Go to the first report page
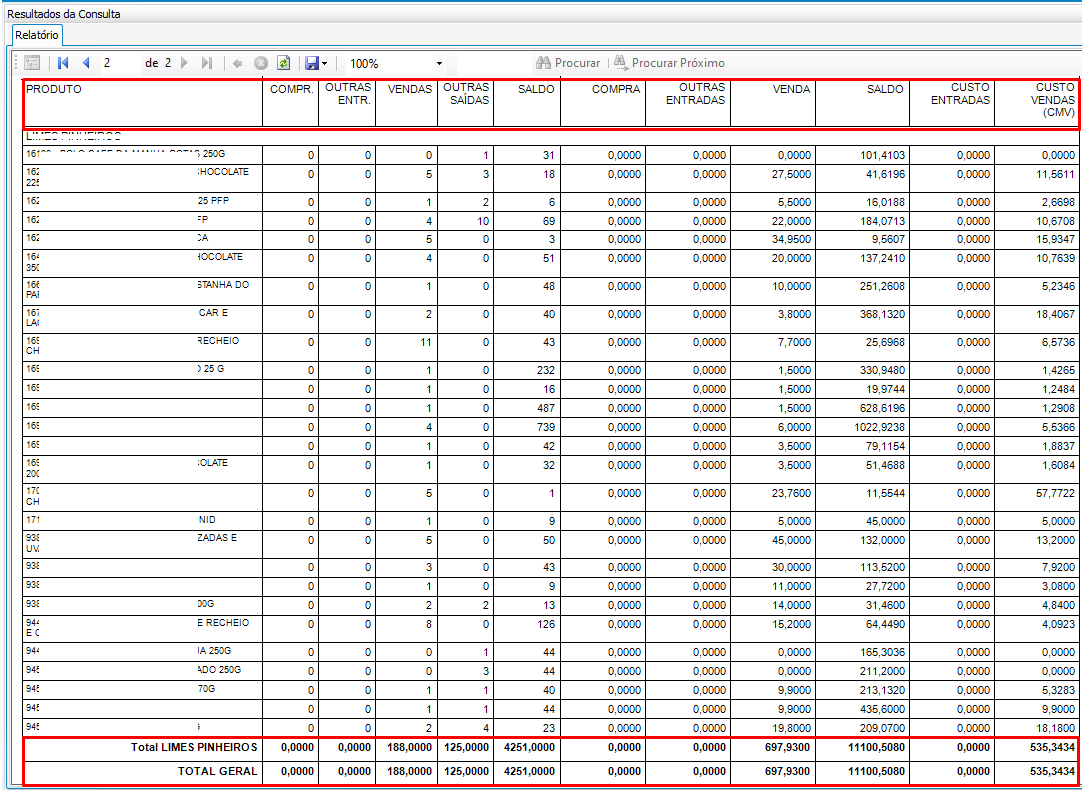Image resolution: width=1082 pixels, height=790 pixels. tap(63, 63)
